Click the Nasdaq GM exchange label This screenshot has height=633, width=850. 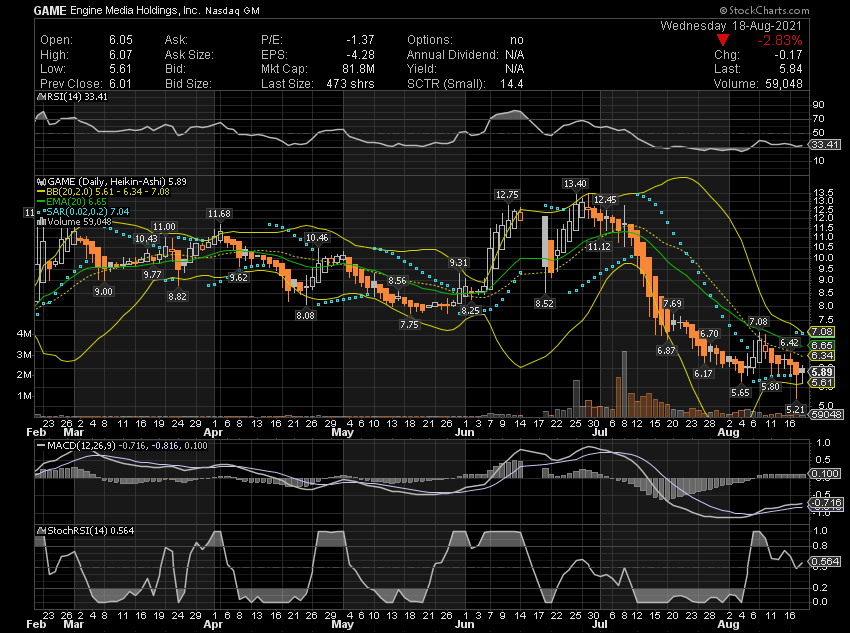point(232,11)
